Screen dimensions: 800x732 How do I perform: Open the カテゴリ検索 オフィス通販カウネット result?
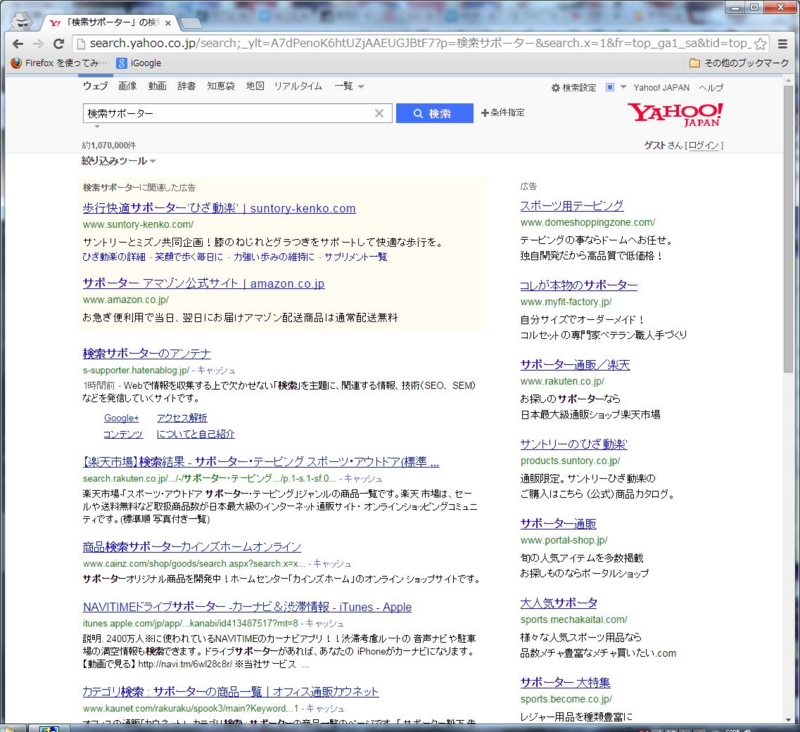pos(231,692)
